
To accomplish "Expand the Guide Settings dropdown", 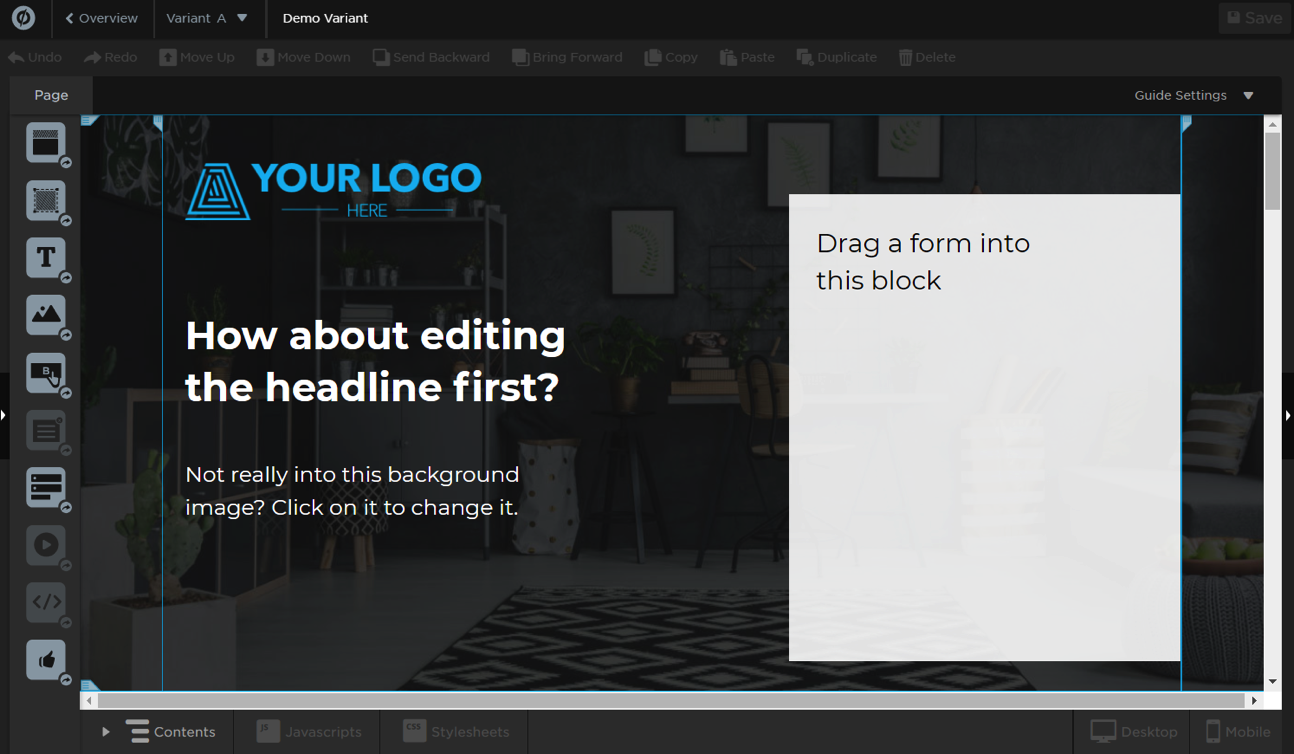I will [1194, 95].
